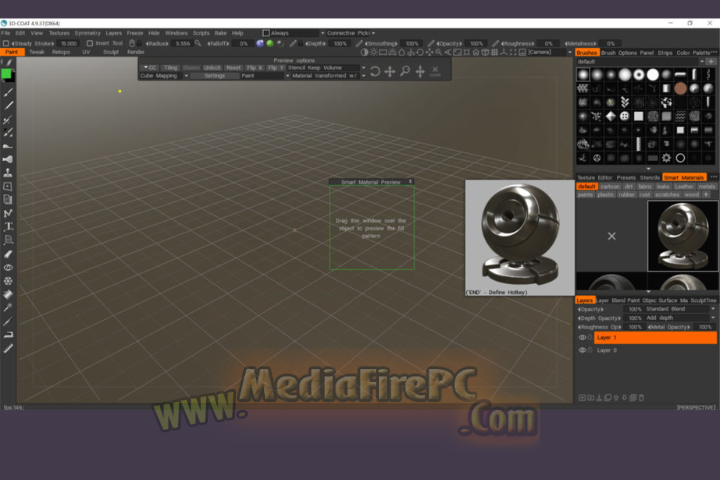This screenshot has height=480, width=720.
Task: Click the zoom magnifier in camera toolbar
Action: coord(439,52)
